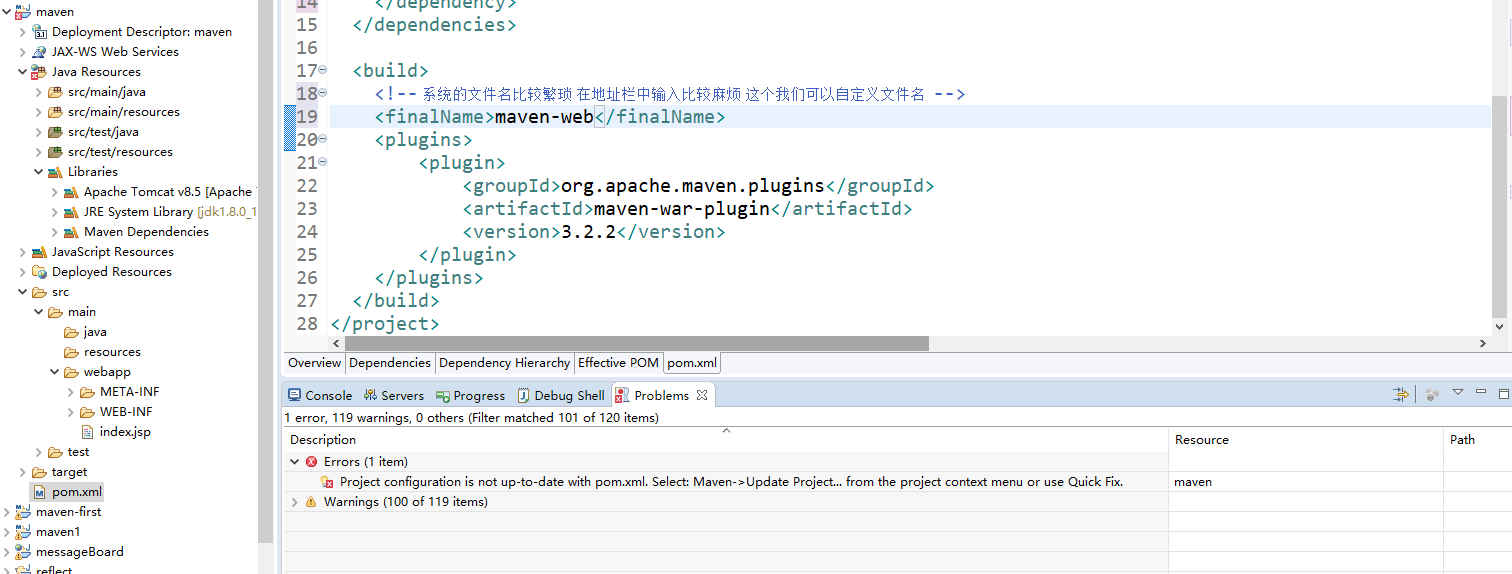Collapse the Java Resources node
The image size is (1512, 574).
23,72
